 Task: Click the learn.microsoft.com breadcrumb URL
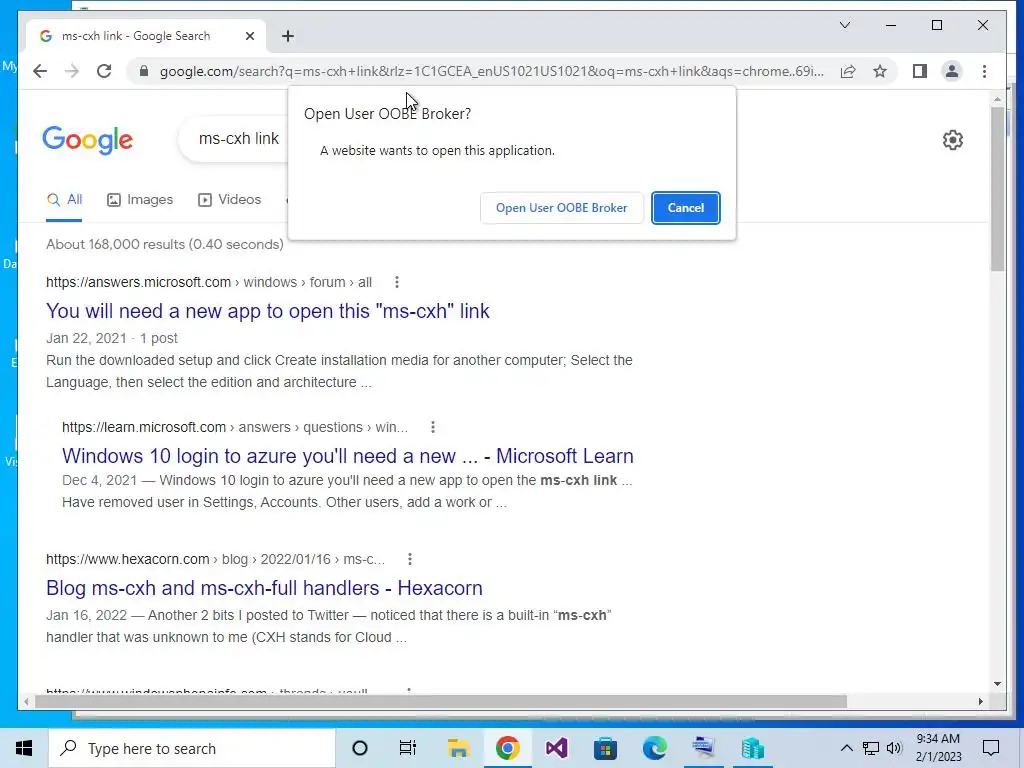pos(235,427)
